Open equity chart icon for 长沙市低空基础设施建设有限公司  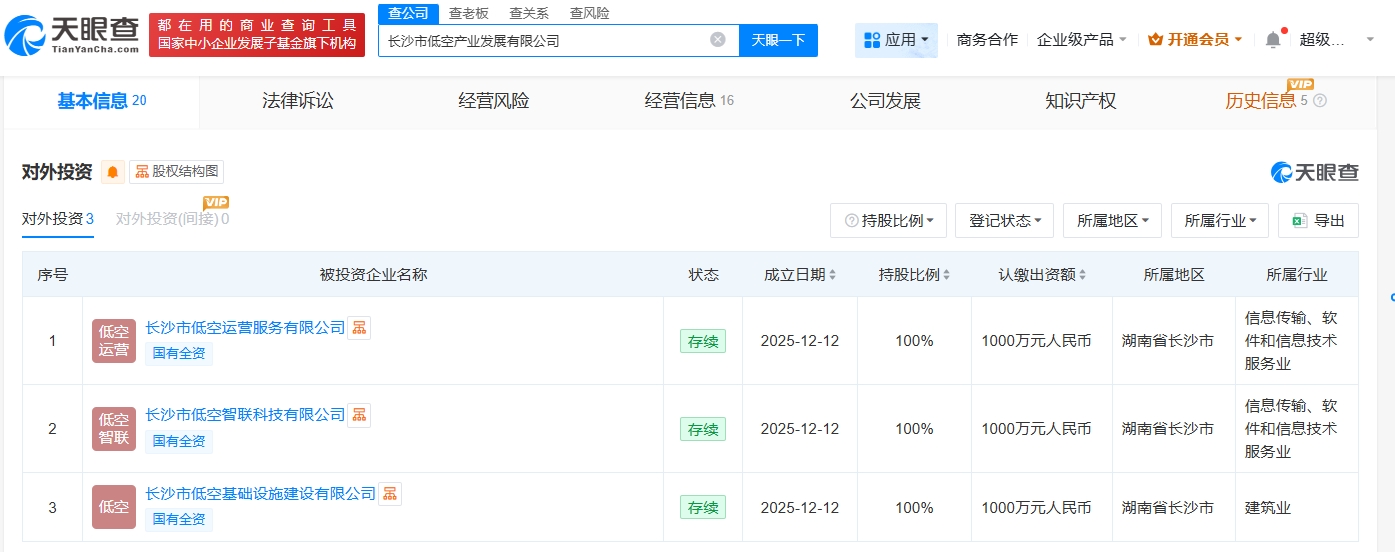[390, 493]
